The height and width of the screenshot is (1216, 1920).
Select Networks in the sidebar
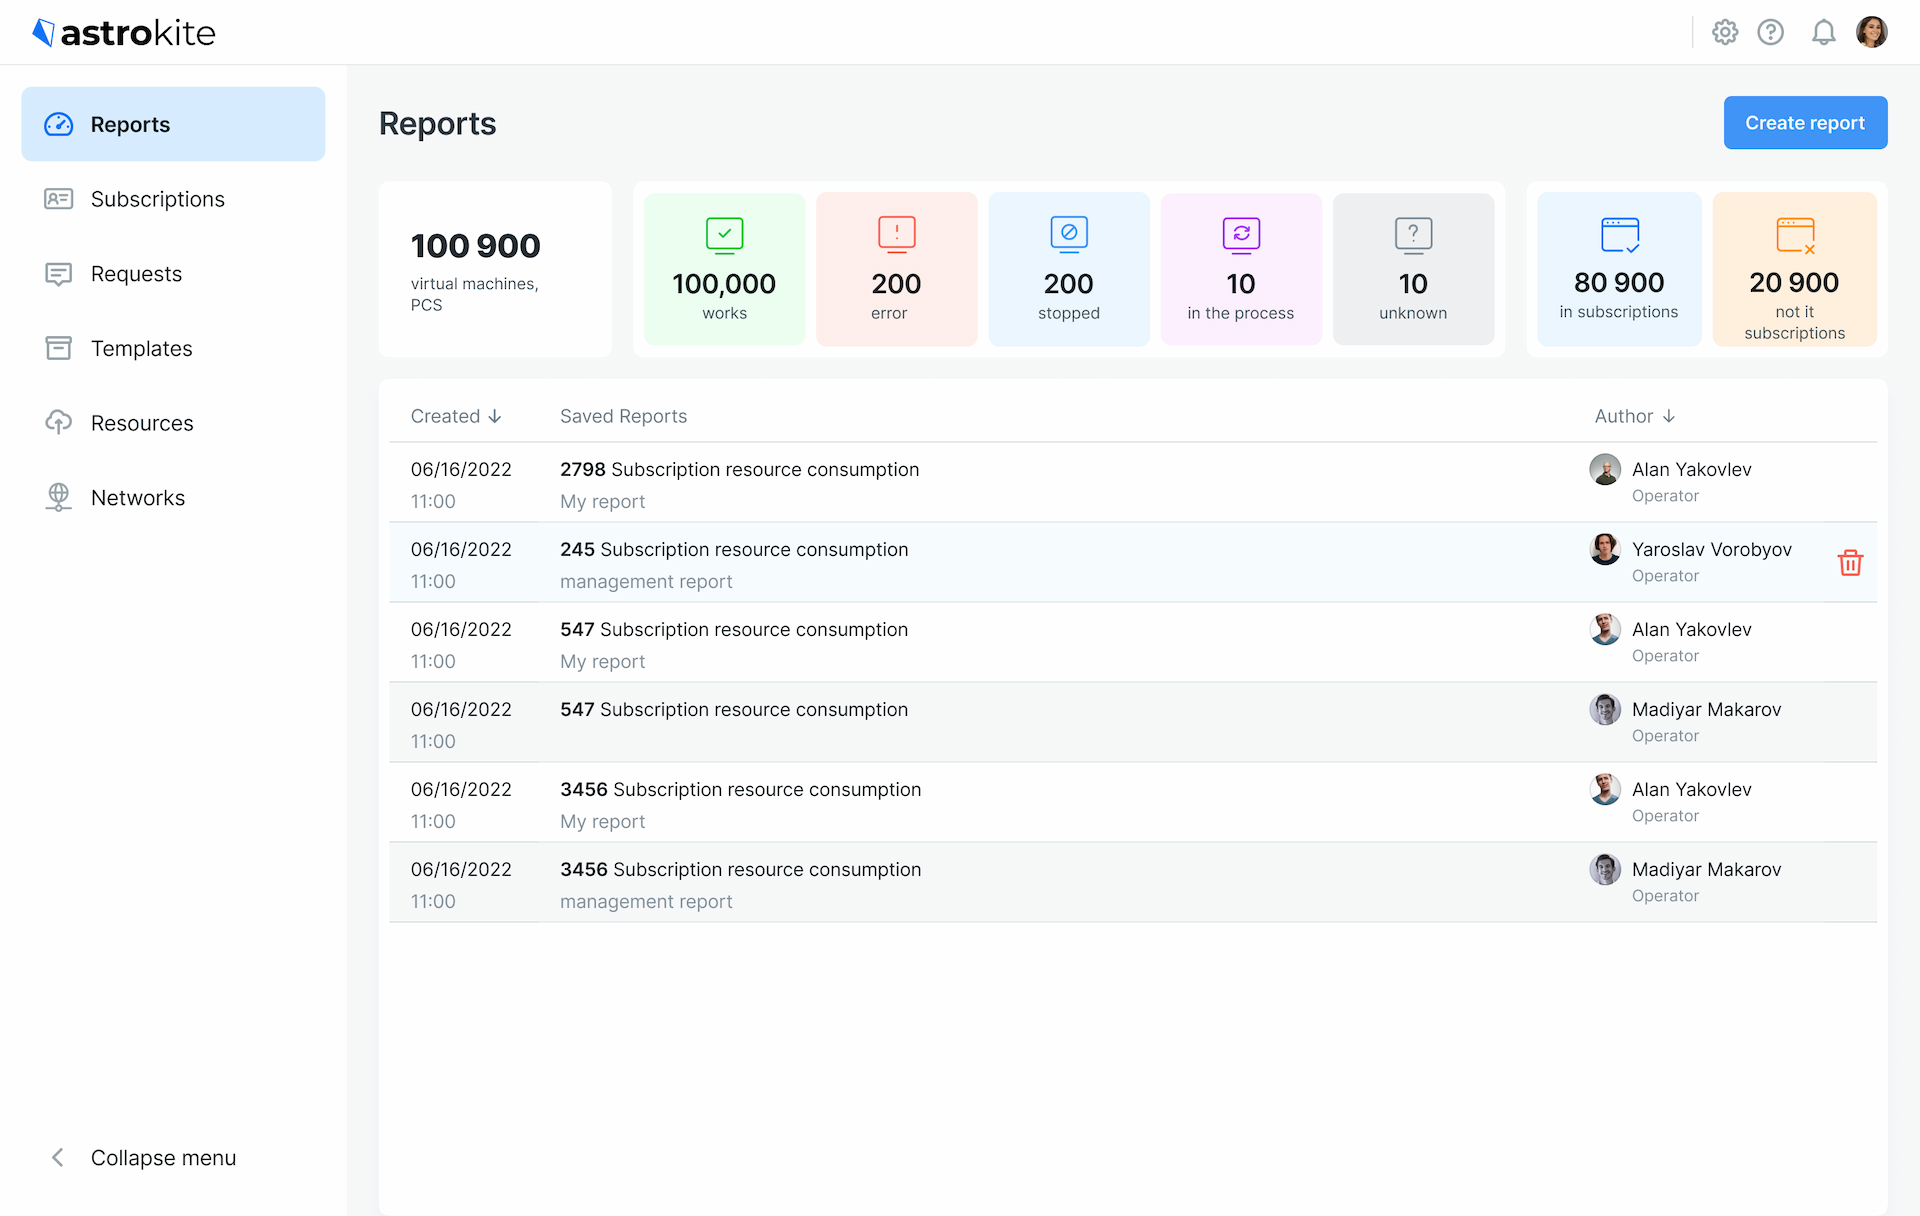(173, 497)
